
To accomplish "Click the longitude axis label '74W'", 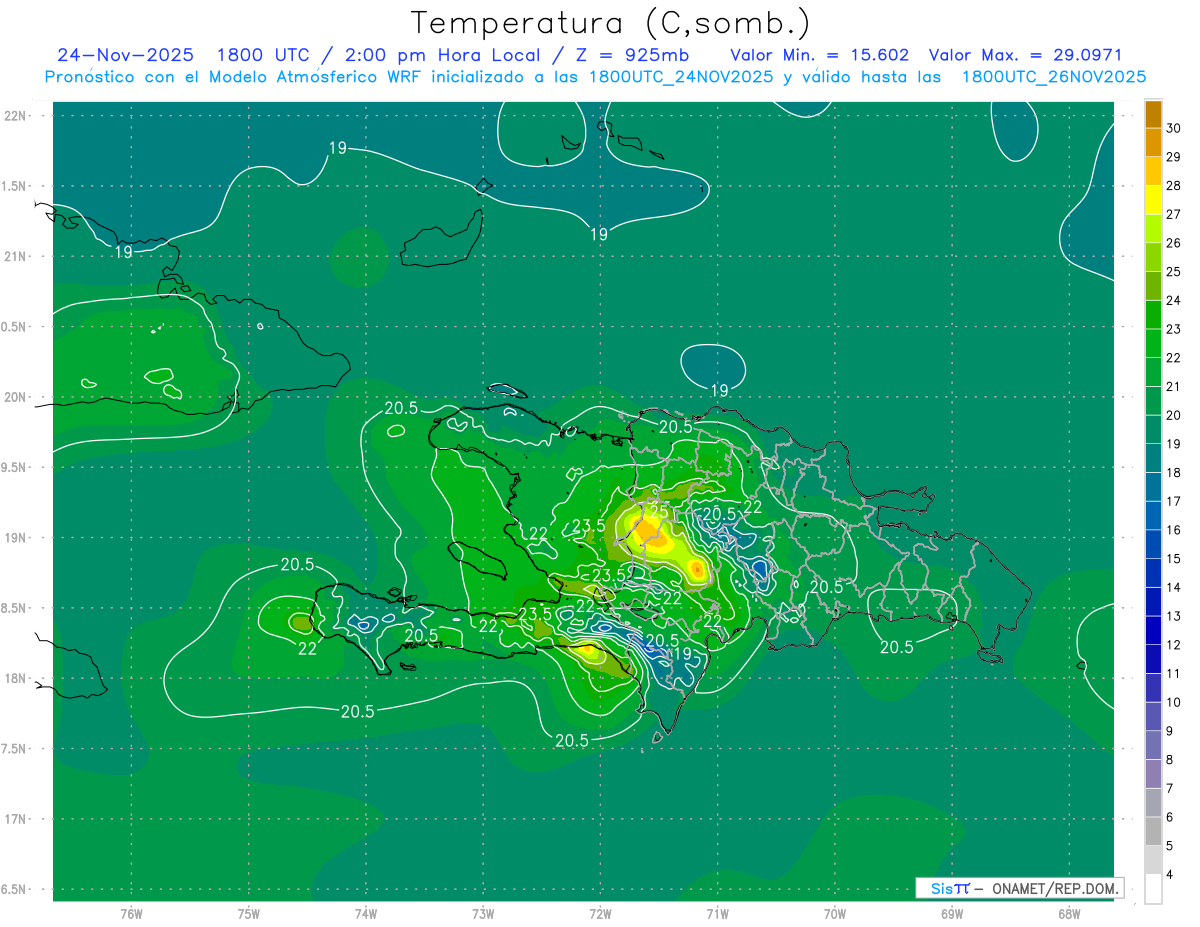I will [x=366, y=914].
